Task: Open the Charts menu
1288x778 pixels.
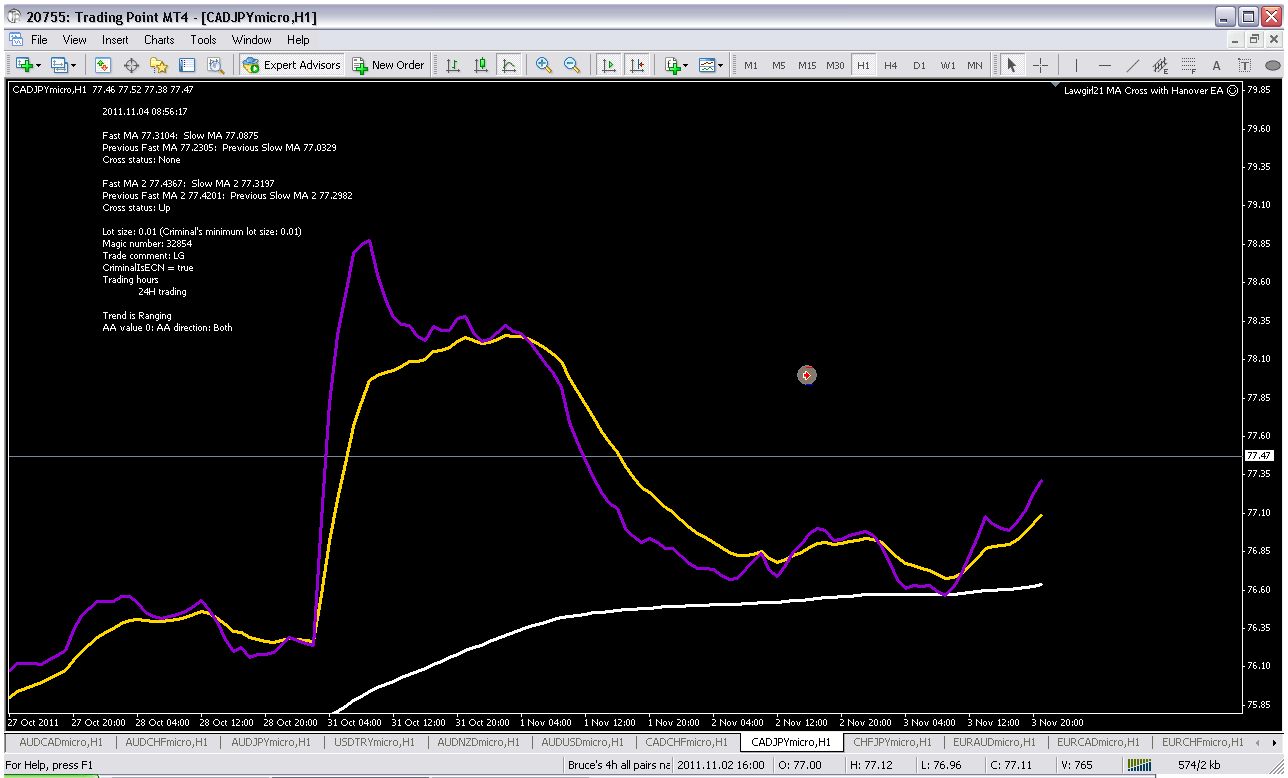Action: 159,40
